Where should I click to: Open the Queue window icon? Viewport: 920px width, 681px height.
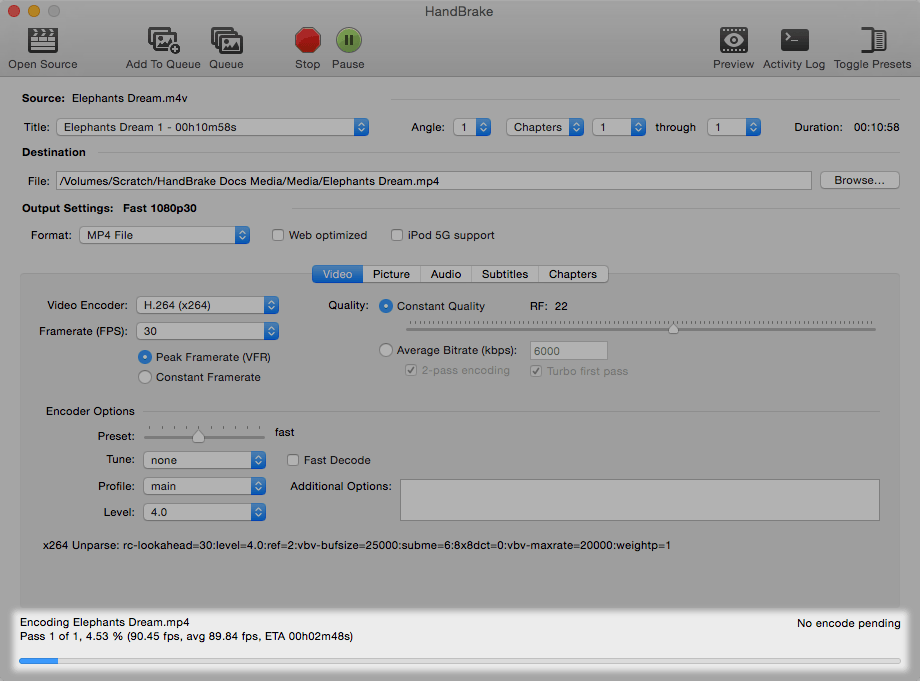click(x=226, y=41)
